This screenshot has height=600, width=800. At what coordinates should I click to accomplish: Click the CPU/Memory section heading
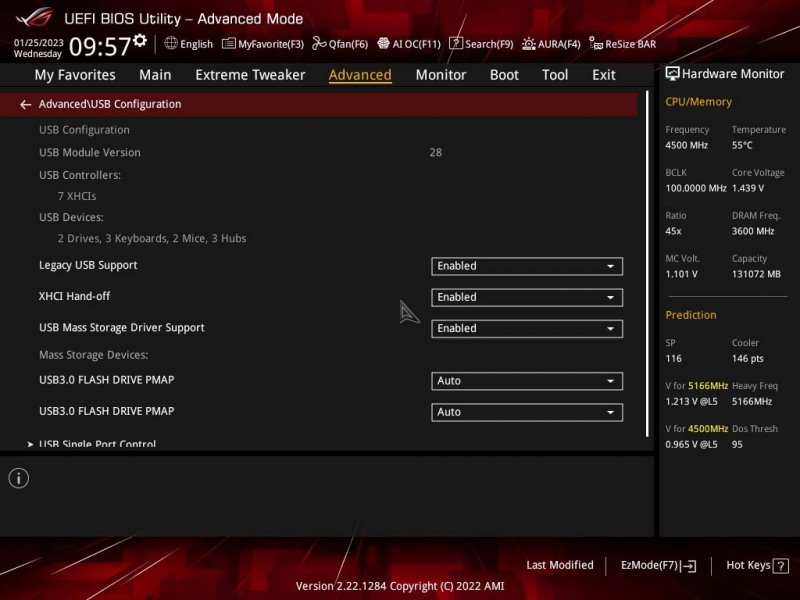click(698, 102)
